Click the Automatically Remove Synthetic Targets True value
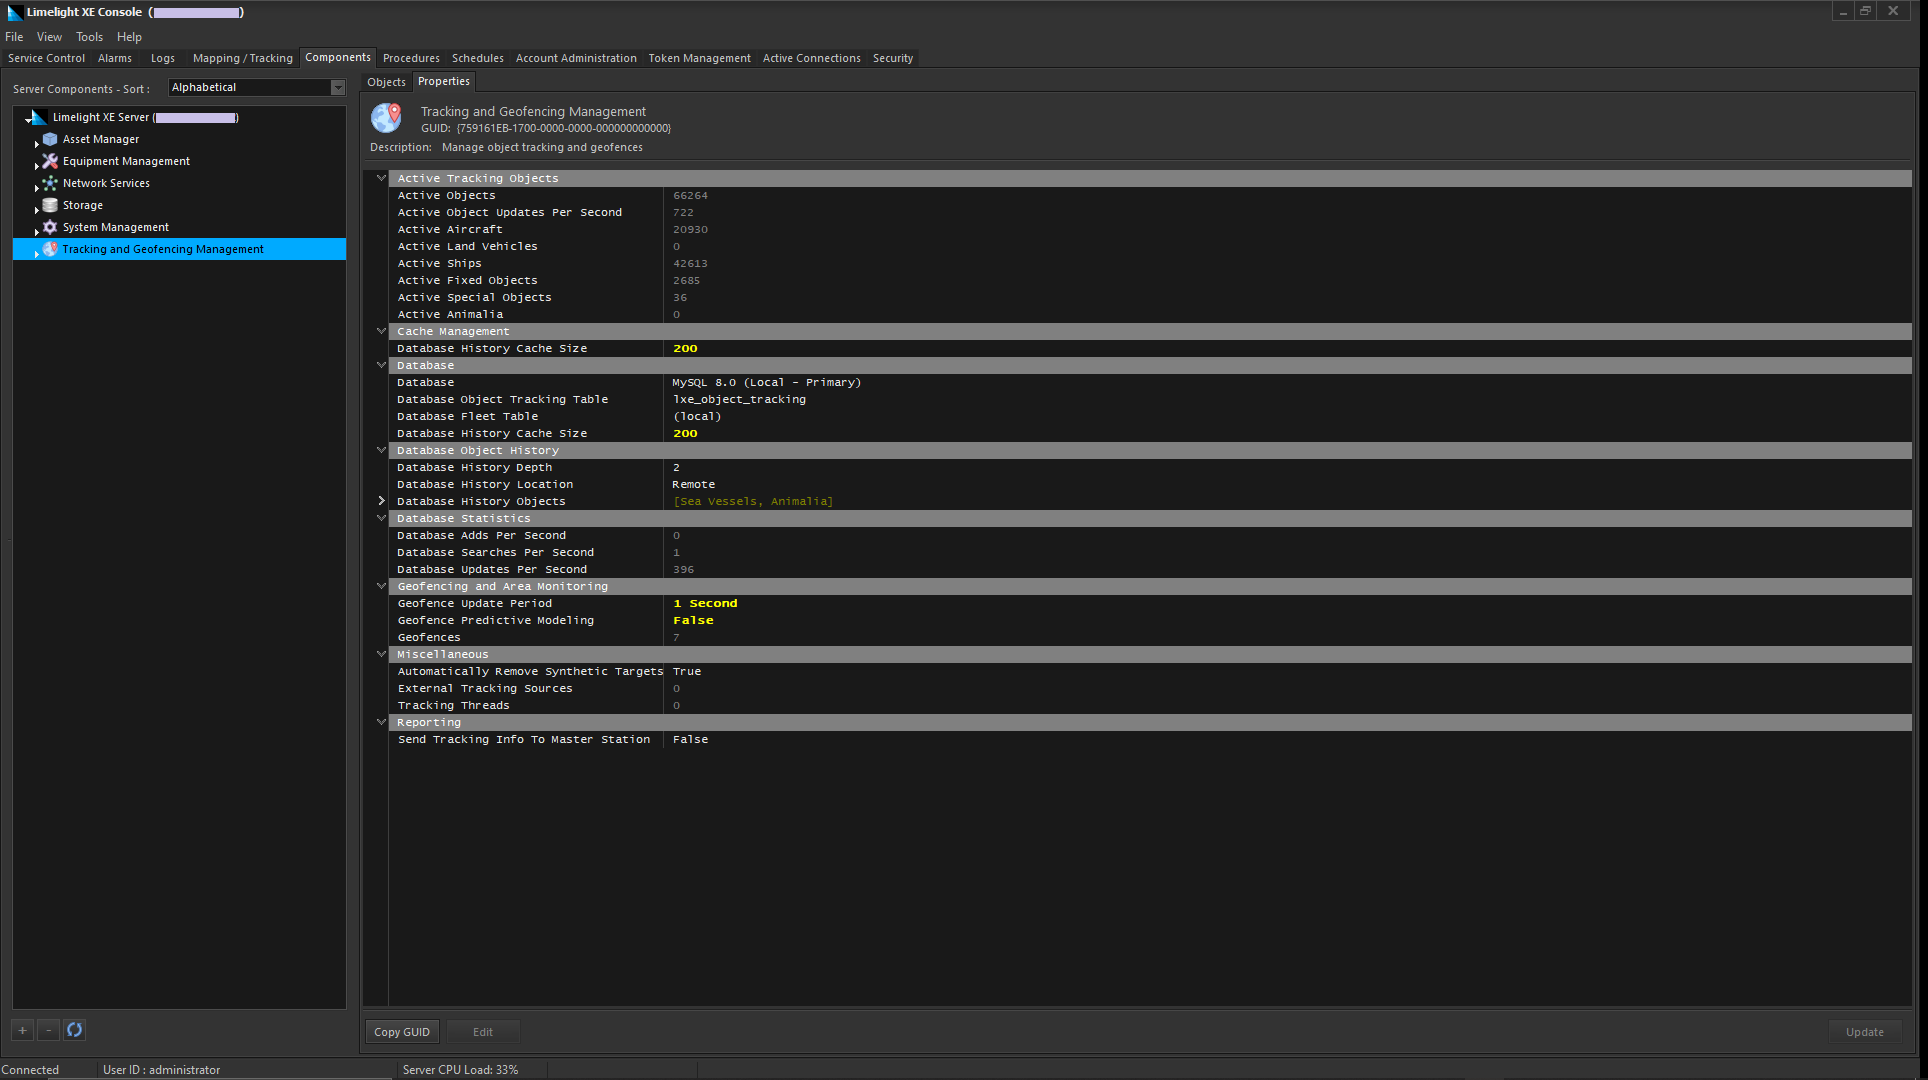Image resolution: width=1928 pixels, height=1080 pixels. (687, 671)
